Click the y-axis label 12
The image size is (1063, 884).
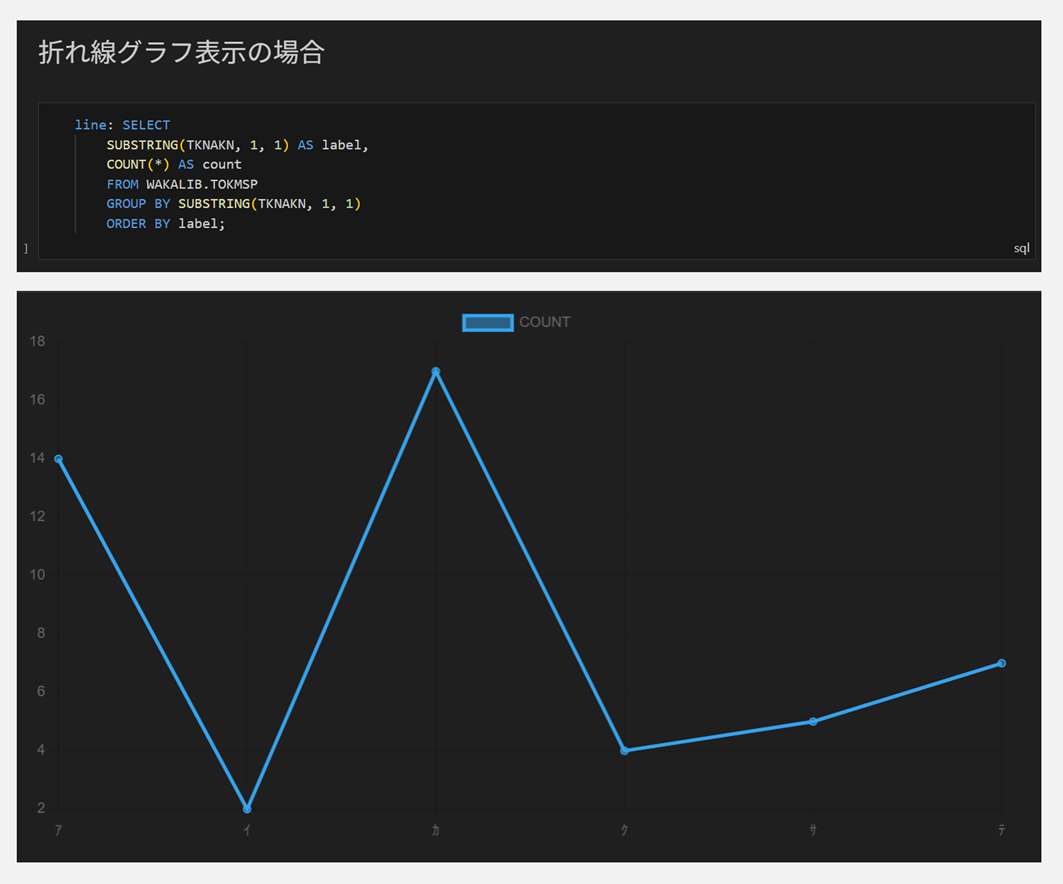(x=37, y=517)
